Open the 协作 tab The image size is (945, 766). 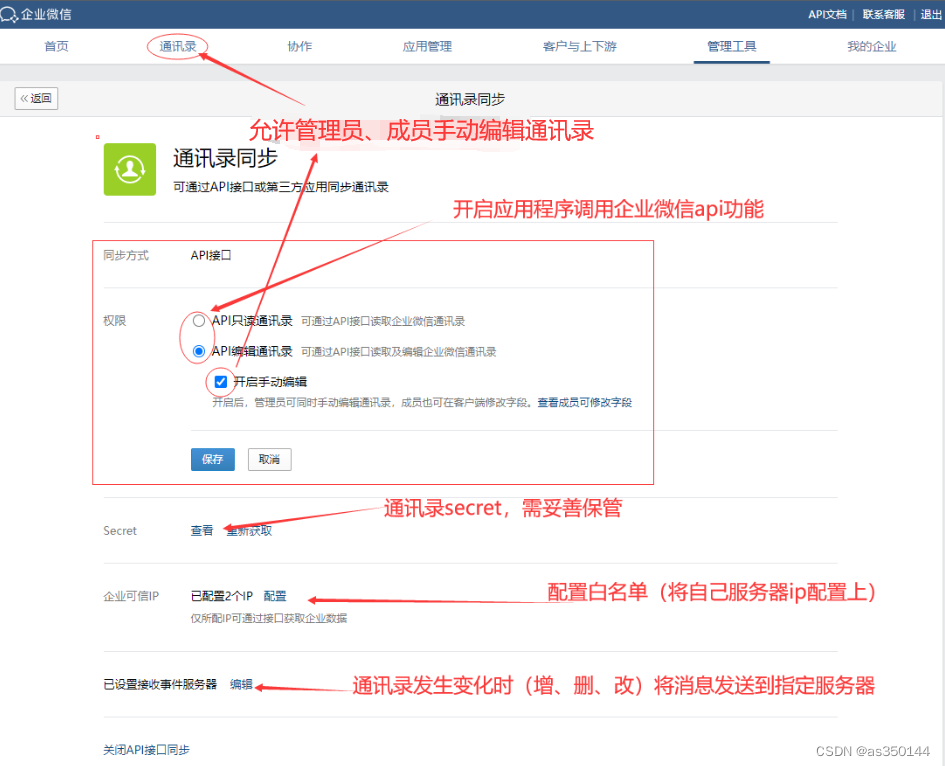pos(300,46)
